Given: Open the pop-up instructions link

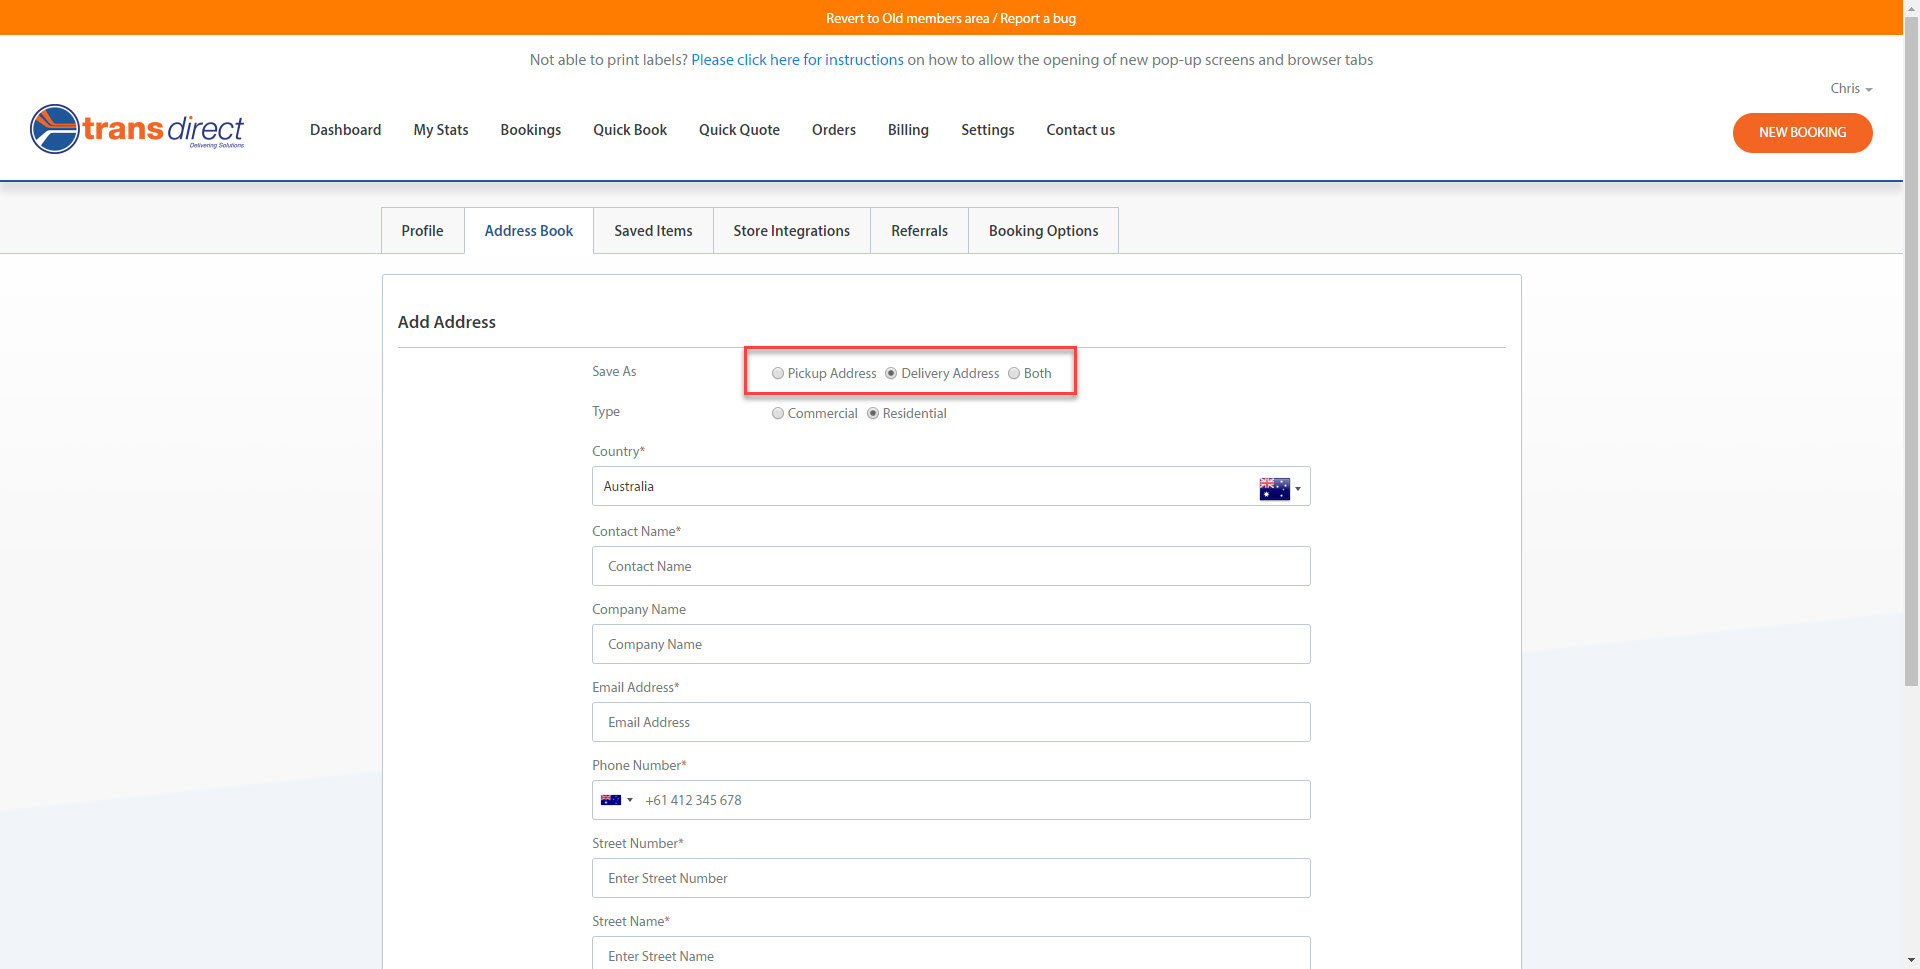Looking at the screenshot, I should 797,59.
